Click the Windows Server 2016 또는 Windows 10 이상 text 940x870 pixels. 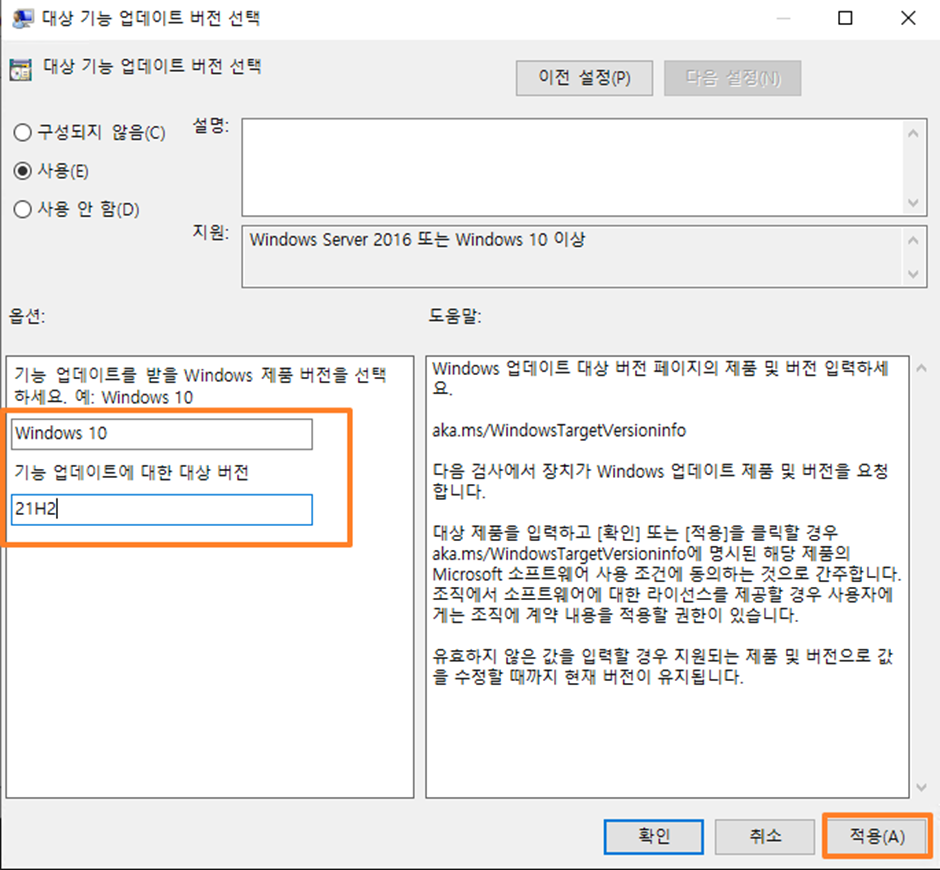point(417,240)
